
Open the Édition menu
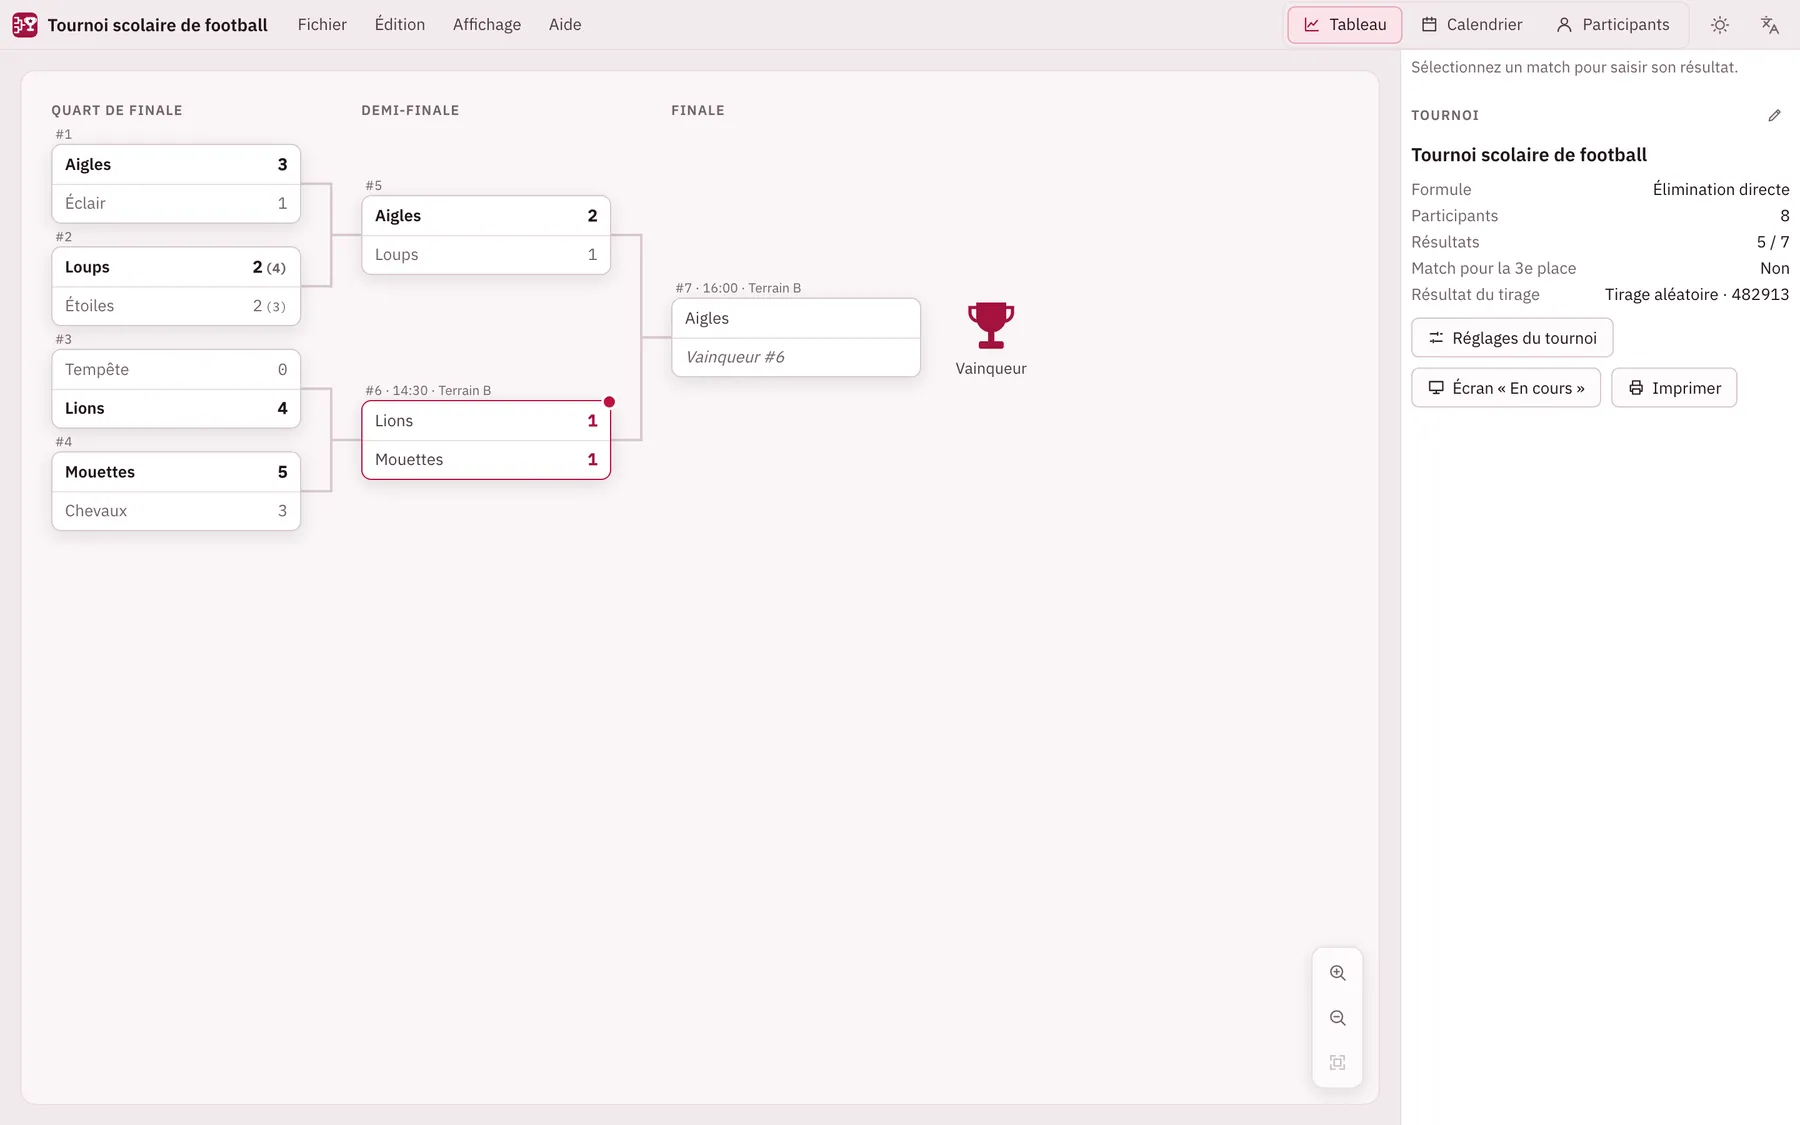point(400,25)
